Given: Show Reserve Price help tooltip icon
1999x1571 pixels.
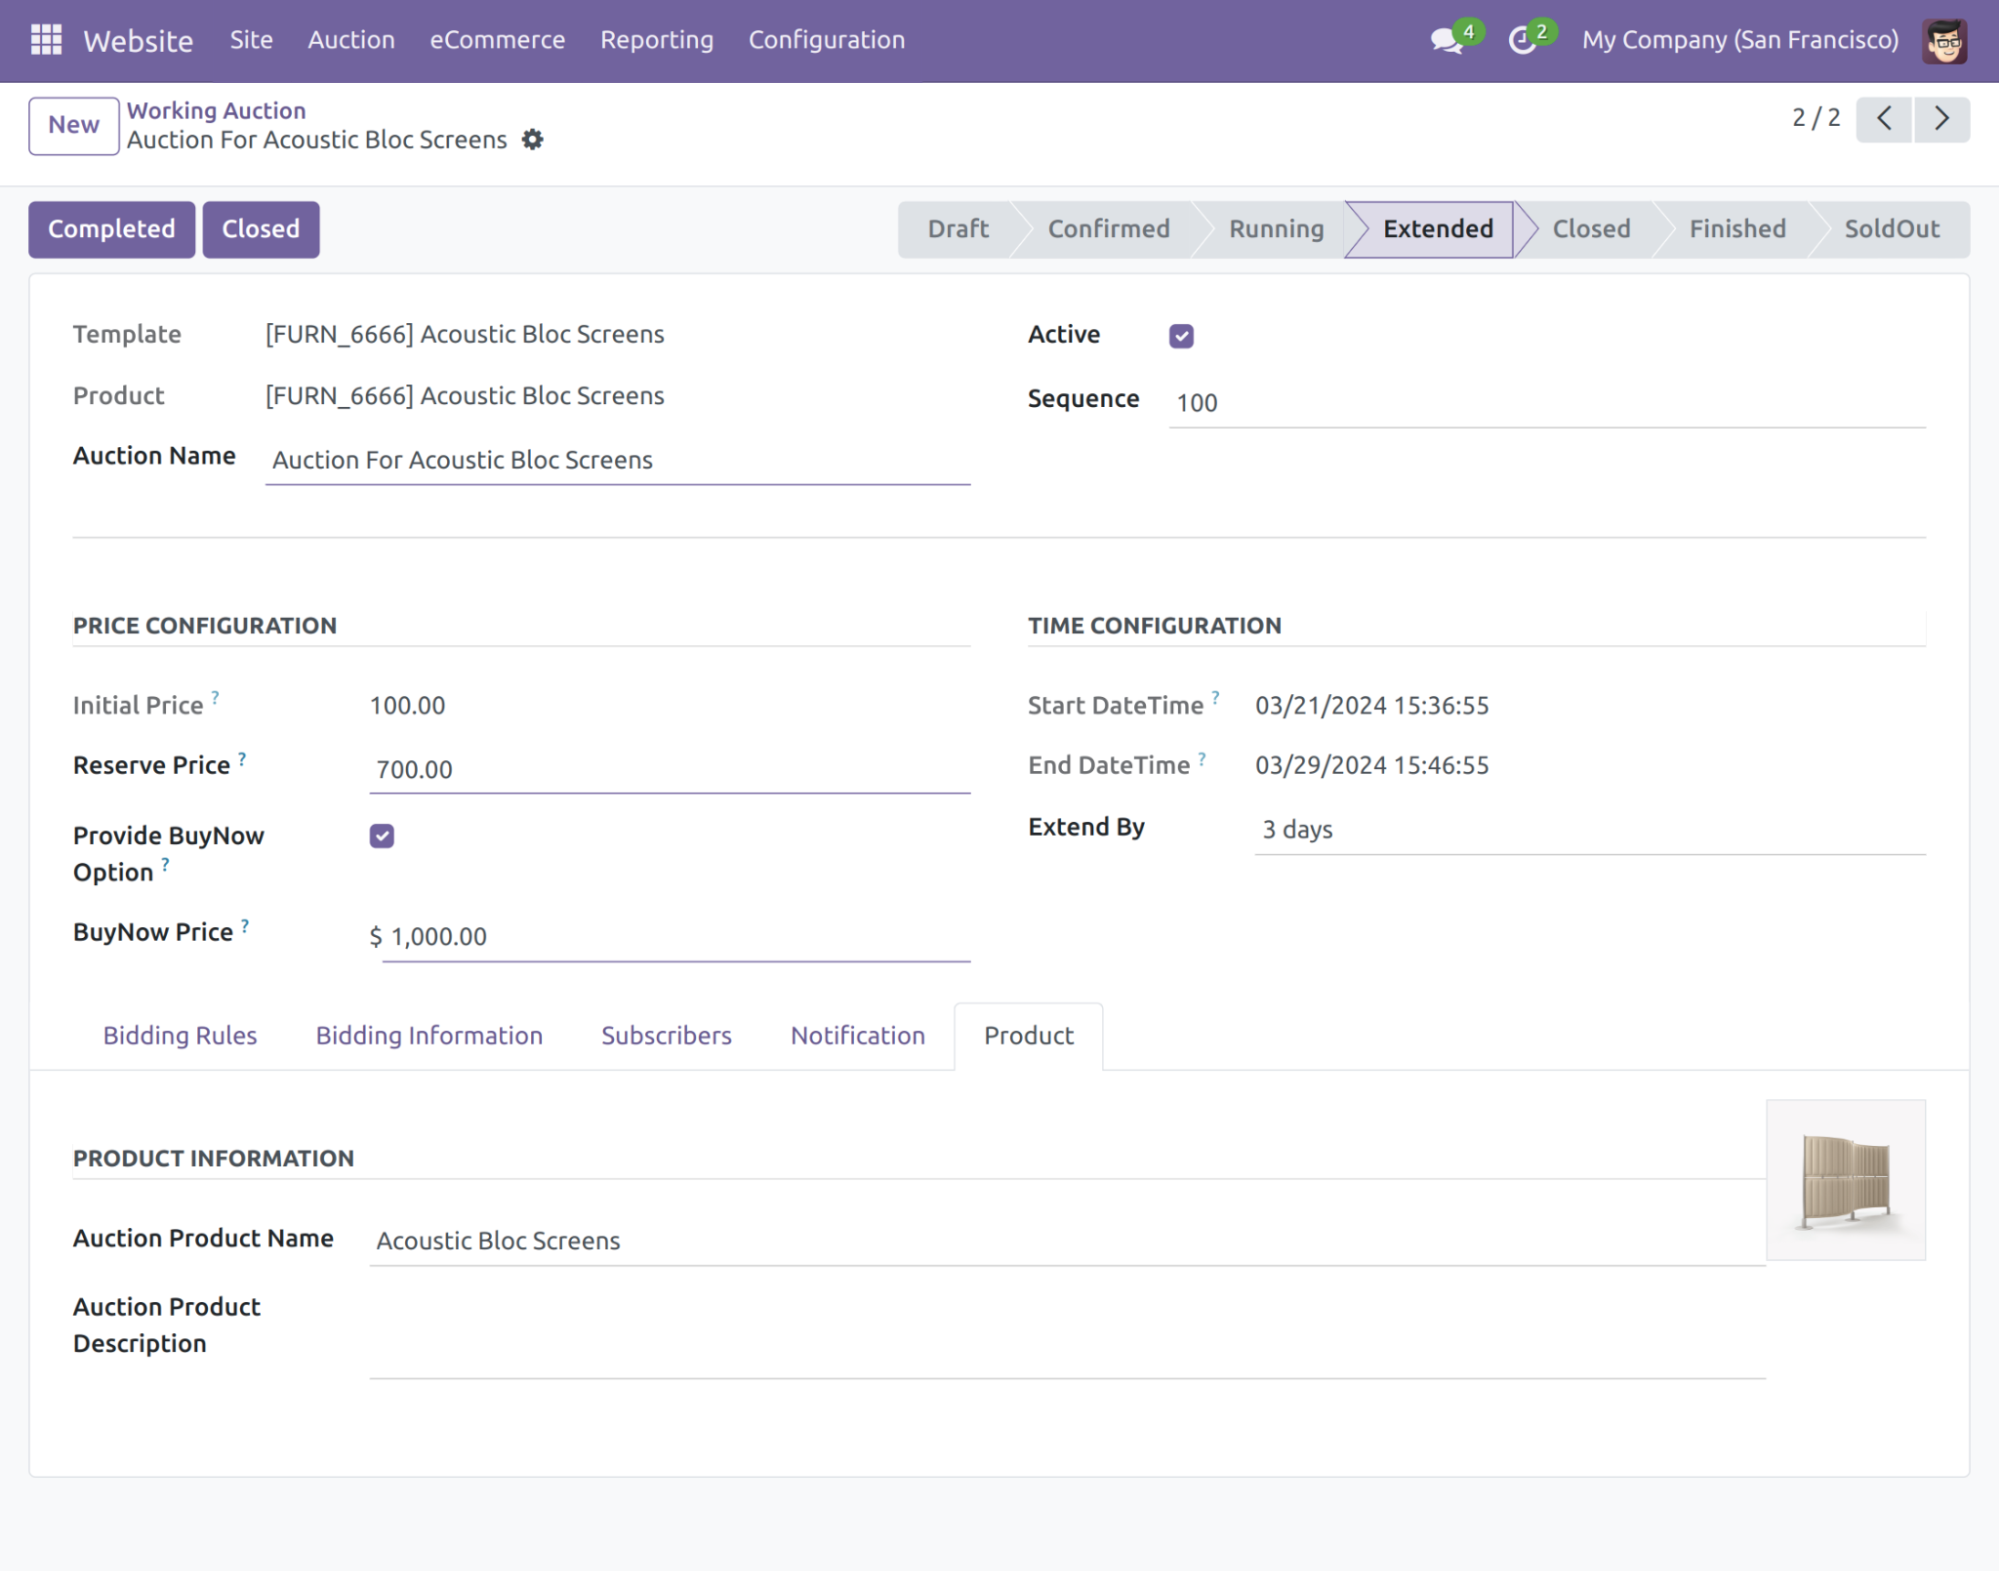Looking at the screenshot, I should [x=242, y=758].
